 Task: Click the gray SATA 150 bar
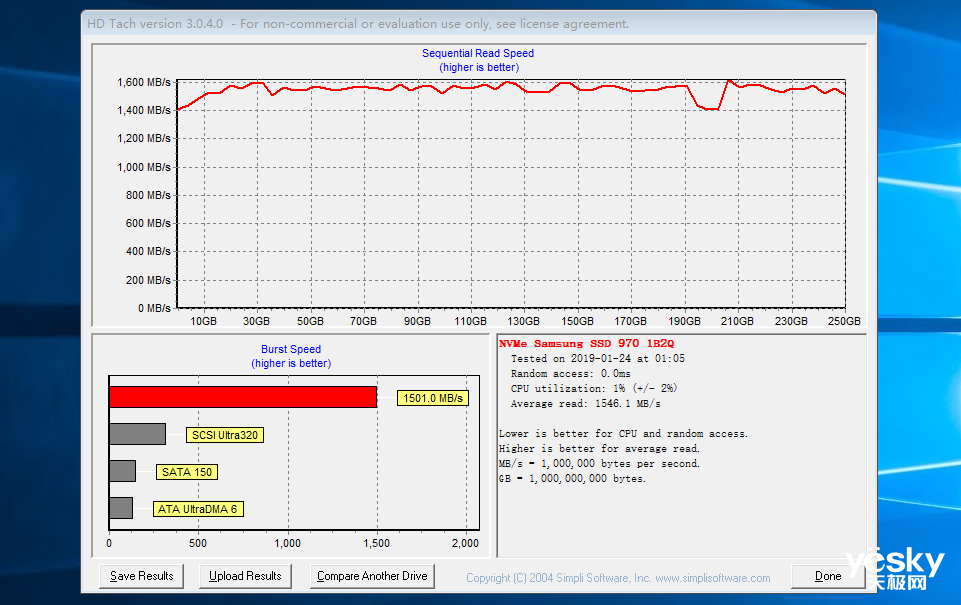point(123,471)
